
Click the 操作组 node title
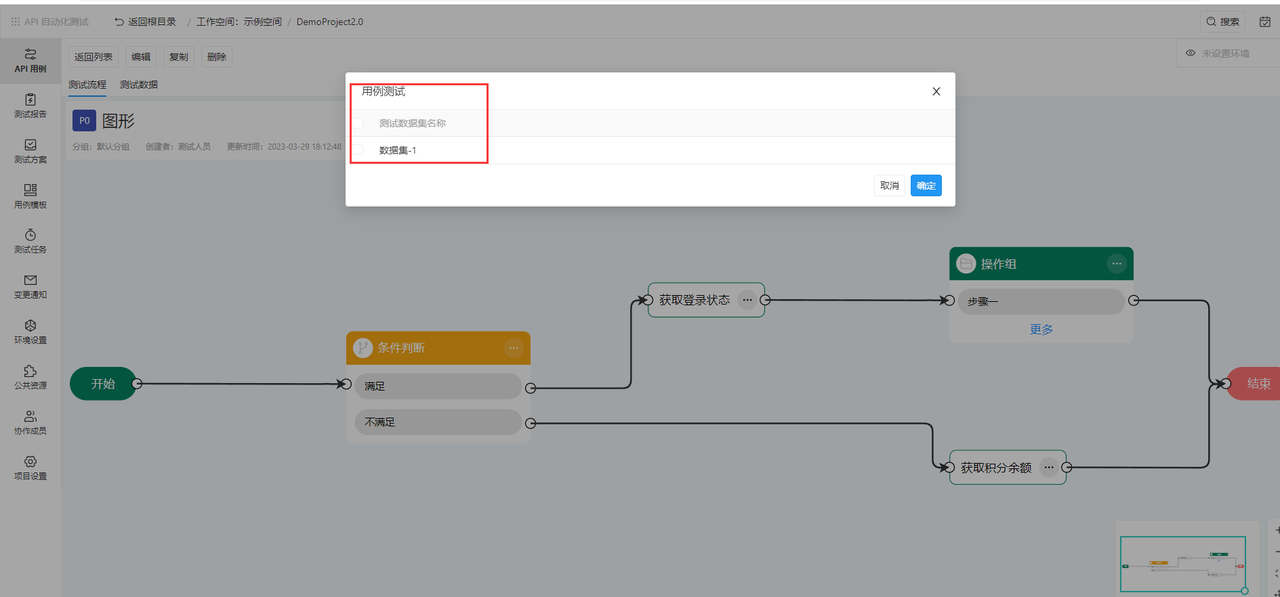click(x=999, y=264)
